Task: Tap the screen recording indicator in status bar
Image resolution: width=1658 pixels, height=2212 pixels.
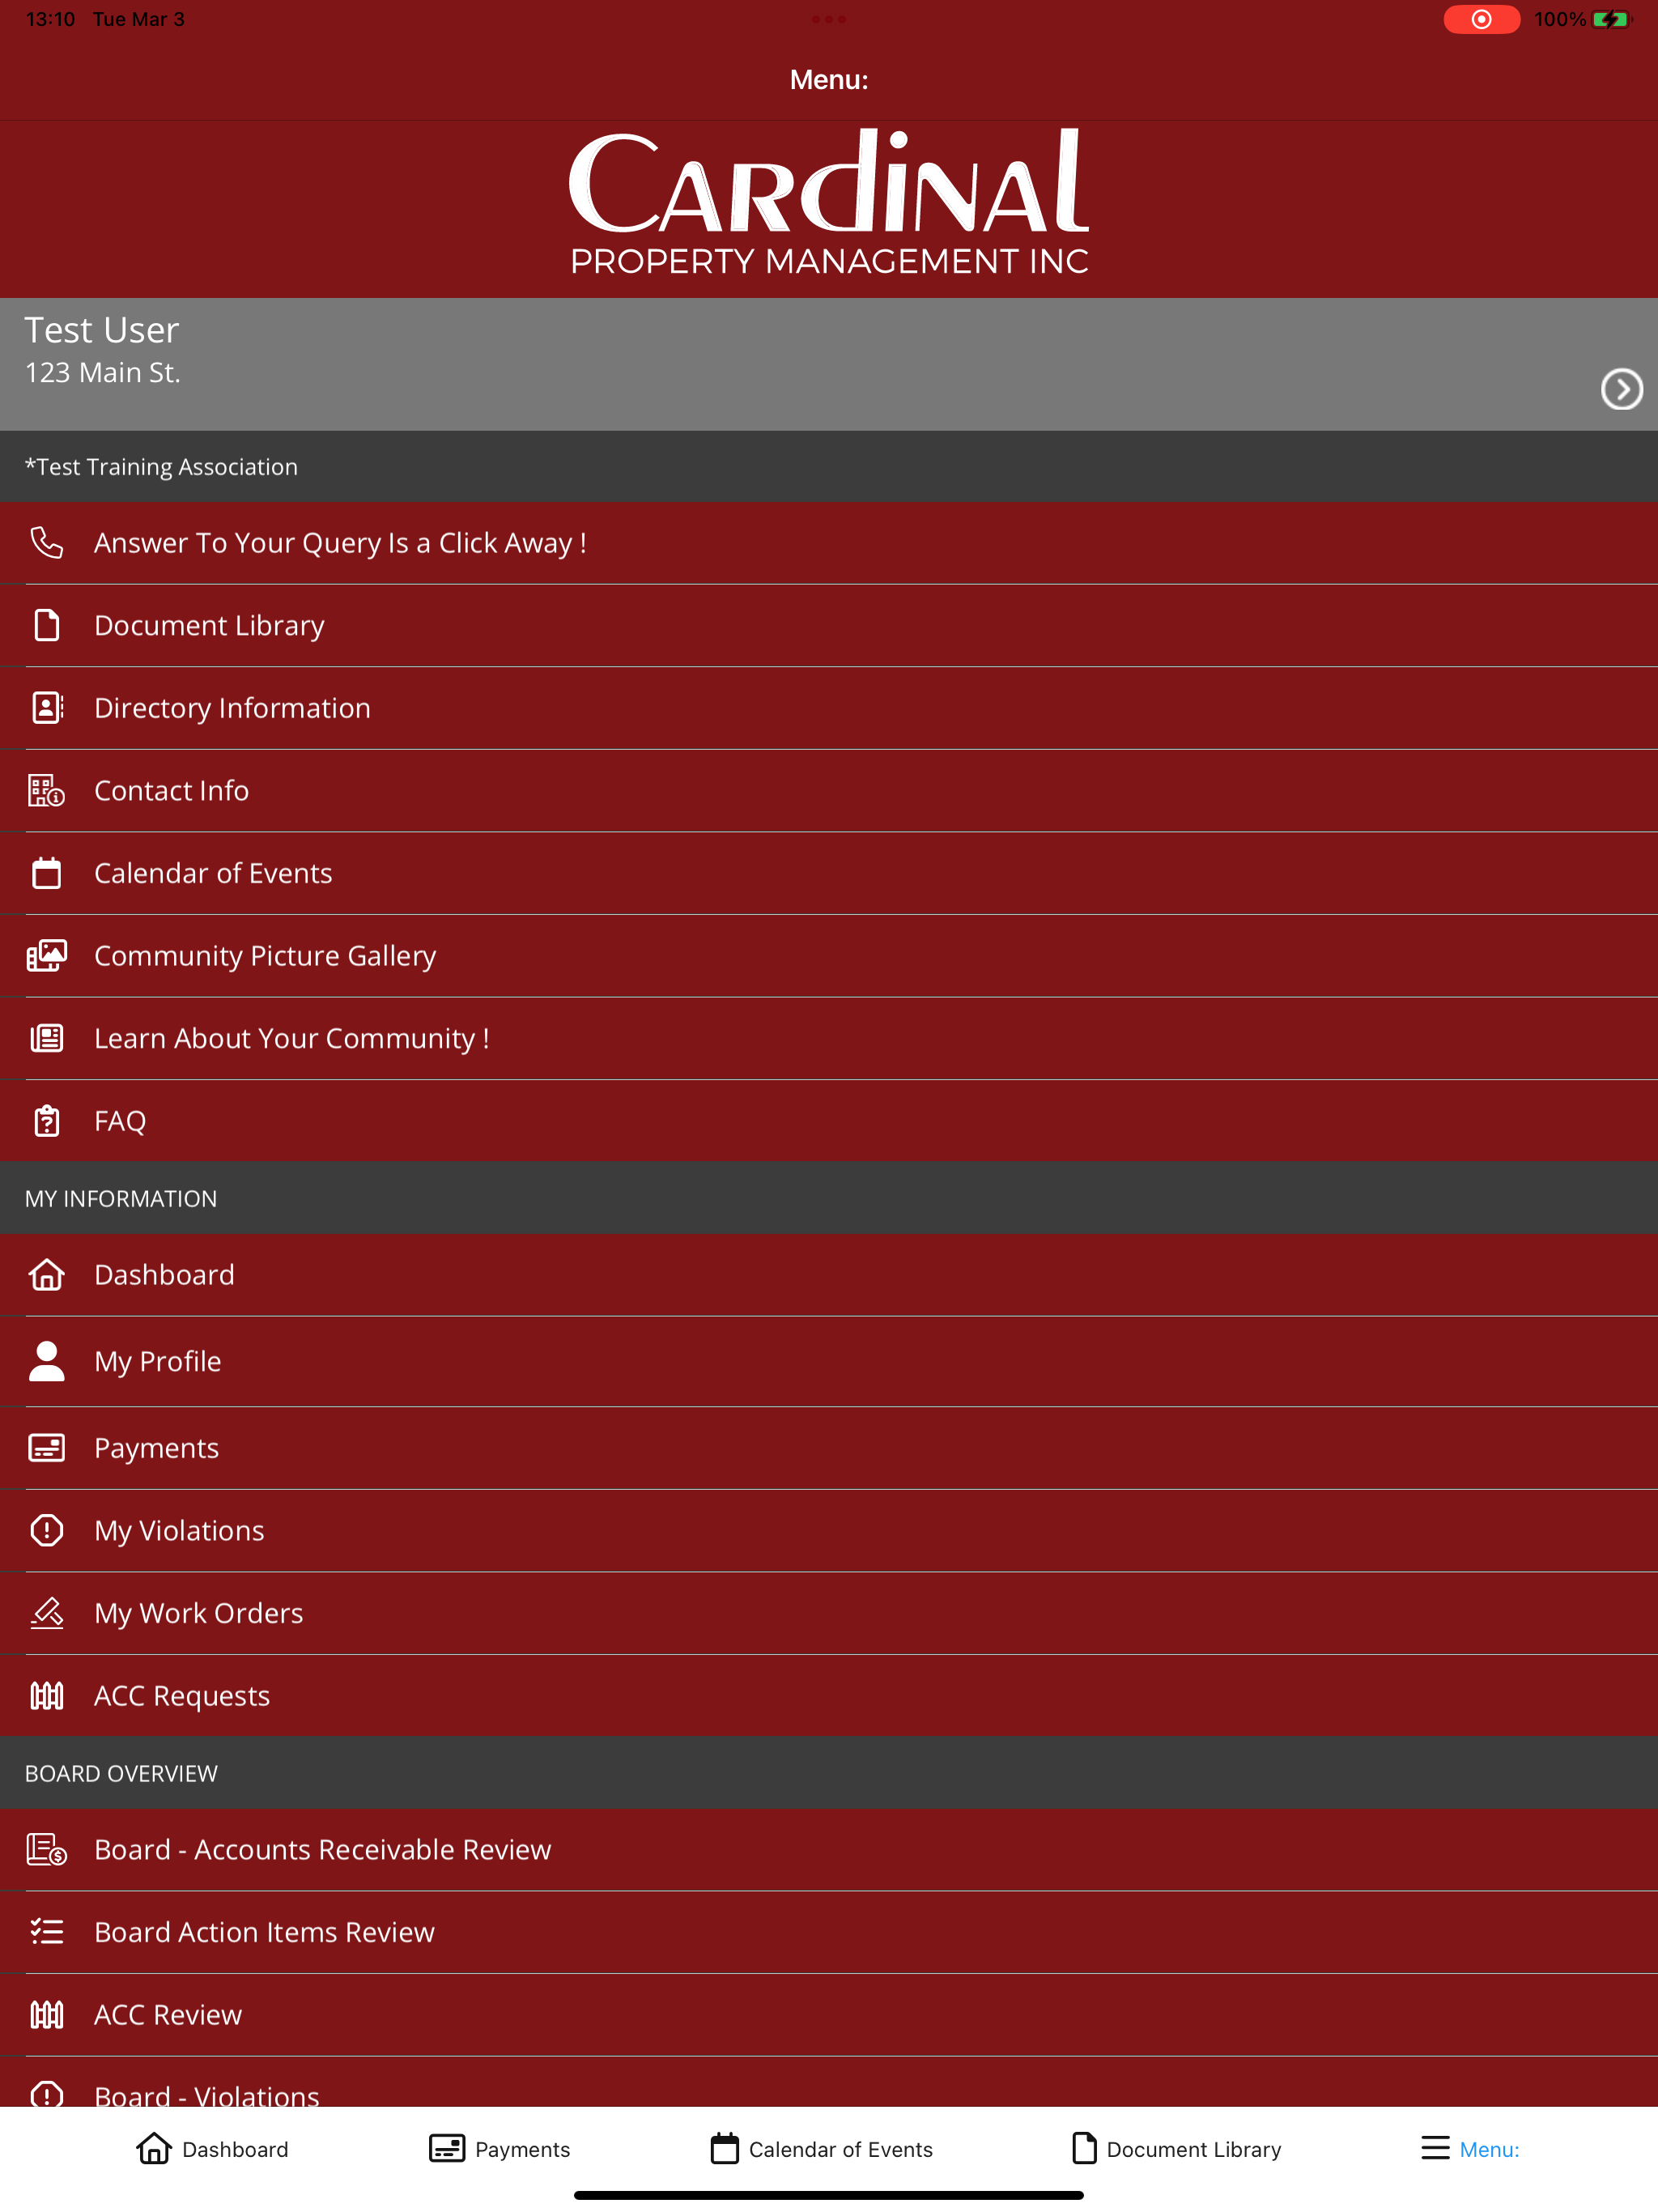Action: (1481, 19)
